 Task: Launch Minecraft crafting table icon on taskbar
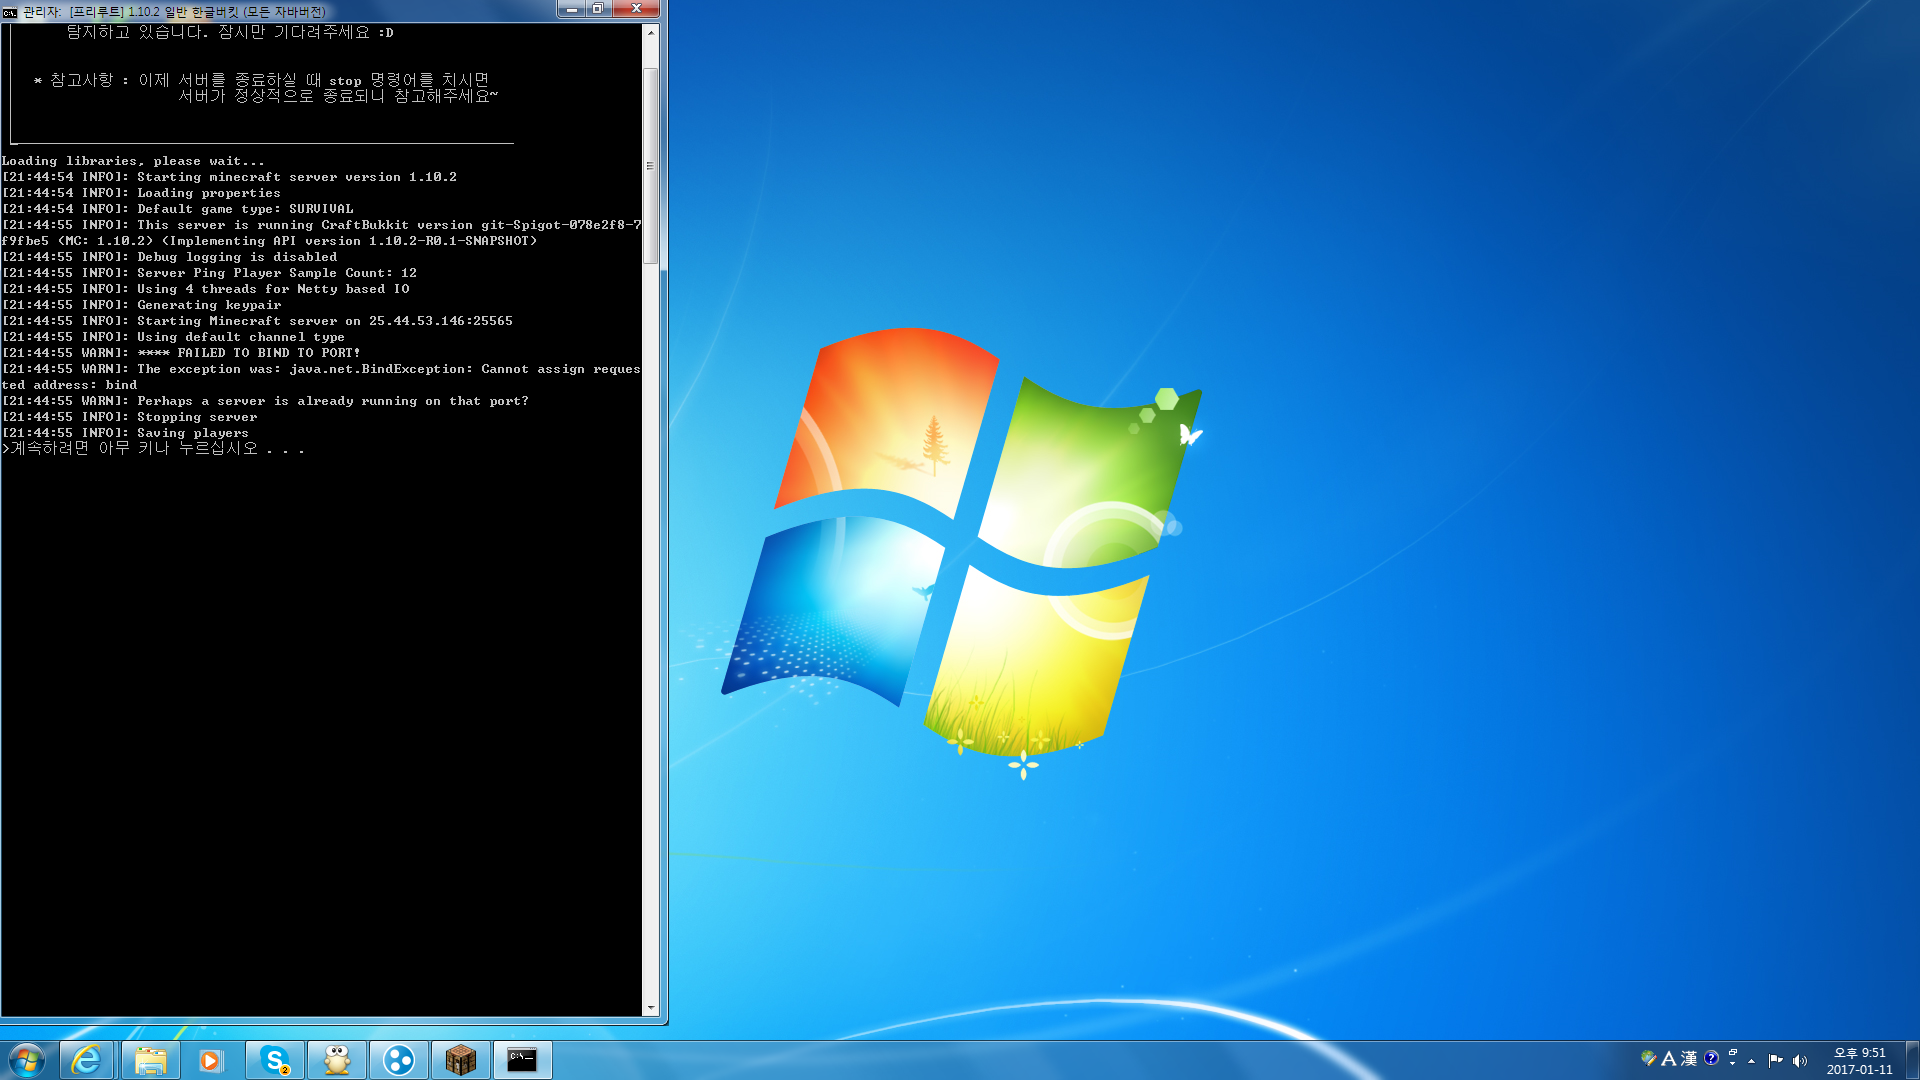pyautogui.click(x=461, y=1060)
